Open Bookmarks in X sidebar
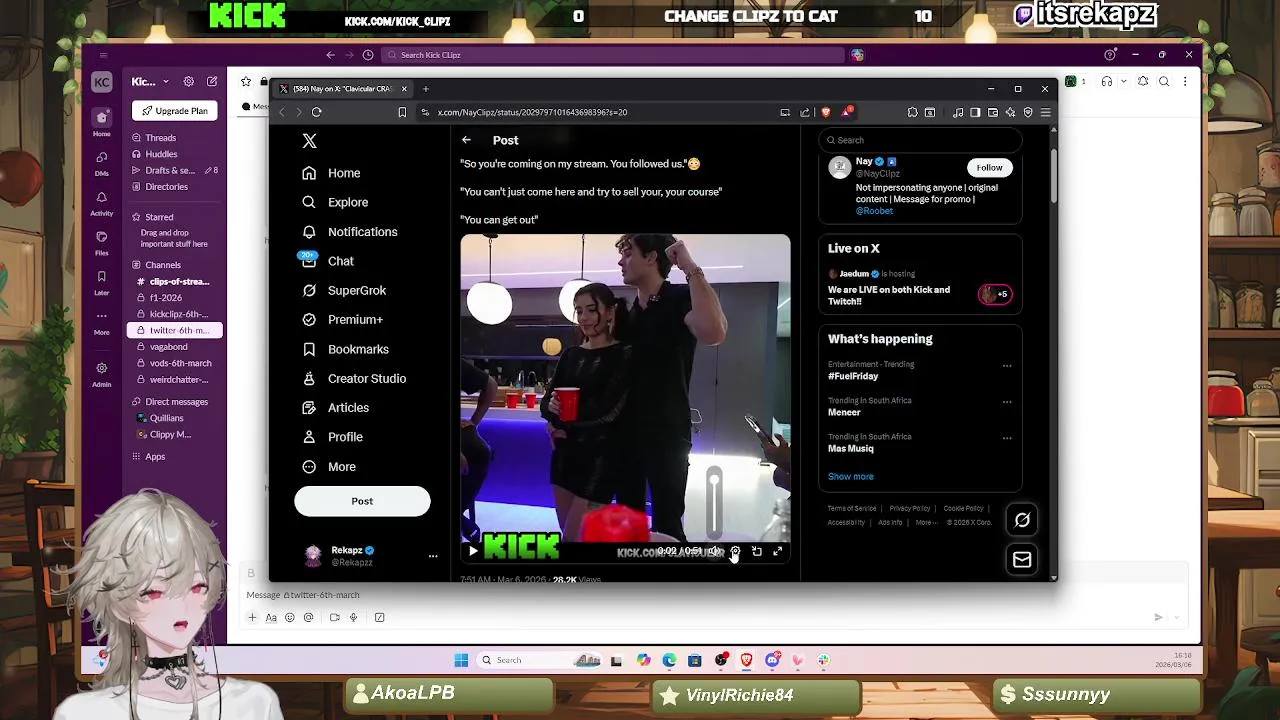1280x720 pixels. click(345, 349)
